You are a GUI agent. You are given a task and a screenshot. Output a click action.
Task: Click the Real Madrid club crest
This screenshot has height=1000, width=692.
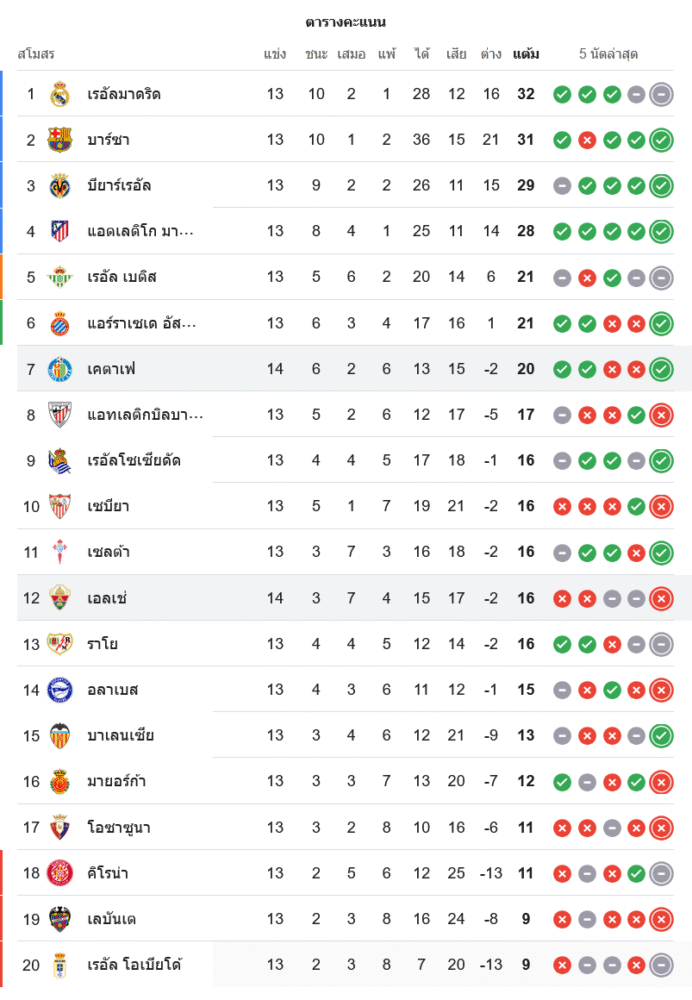(x=60, y=94)
